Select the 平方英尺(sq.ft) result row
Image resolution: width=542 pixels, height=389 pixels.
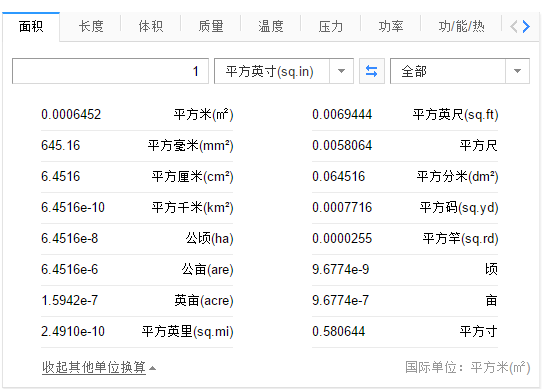pyautogui.click(x=405, y=114)
